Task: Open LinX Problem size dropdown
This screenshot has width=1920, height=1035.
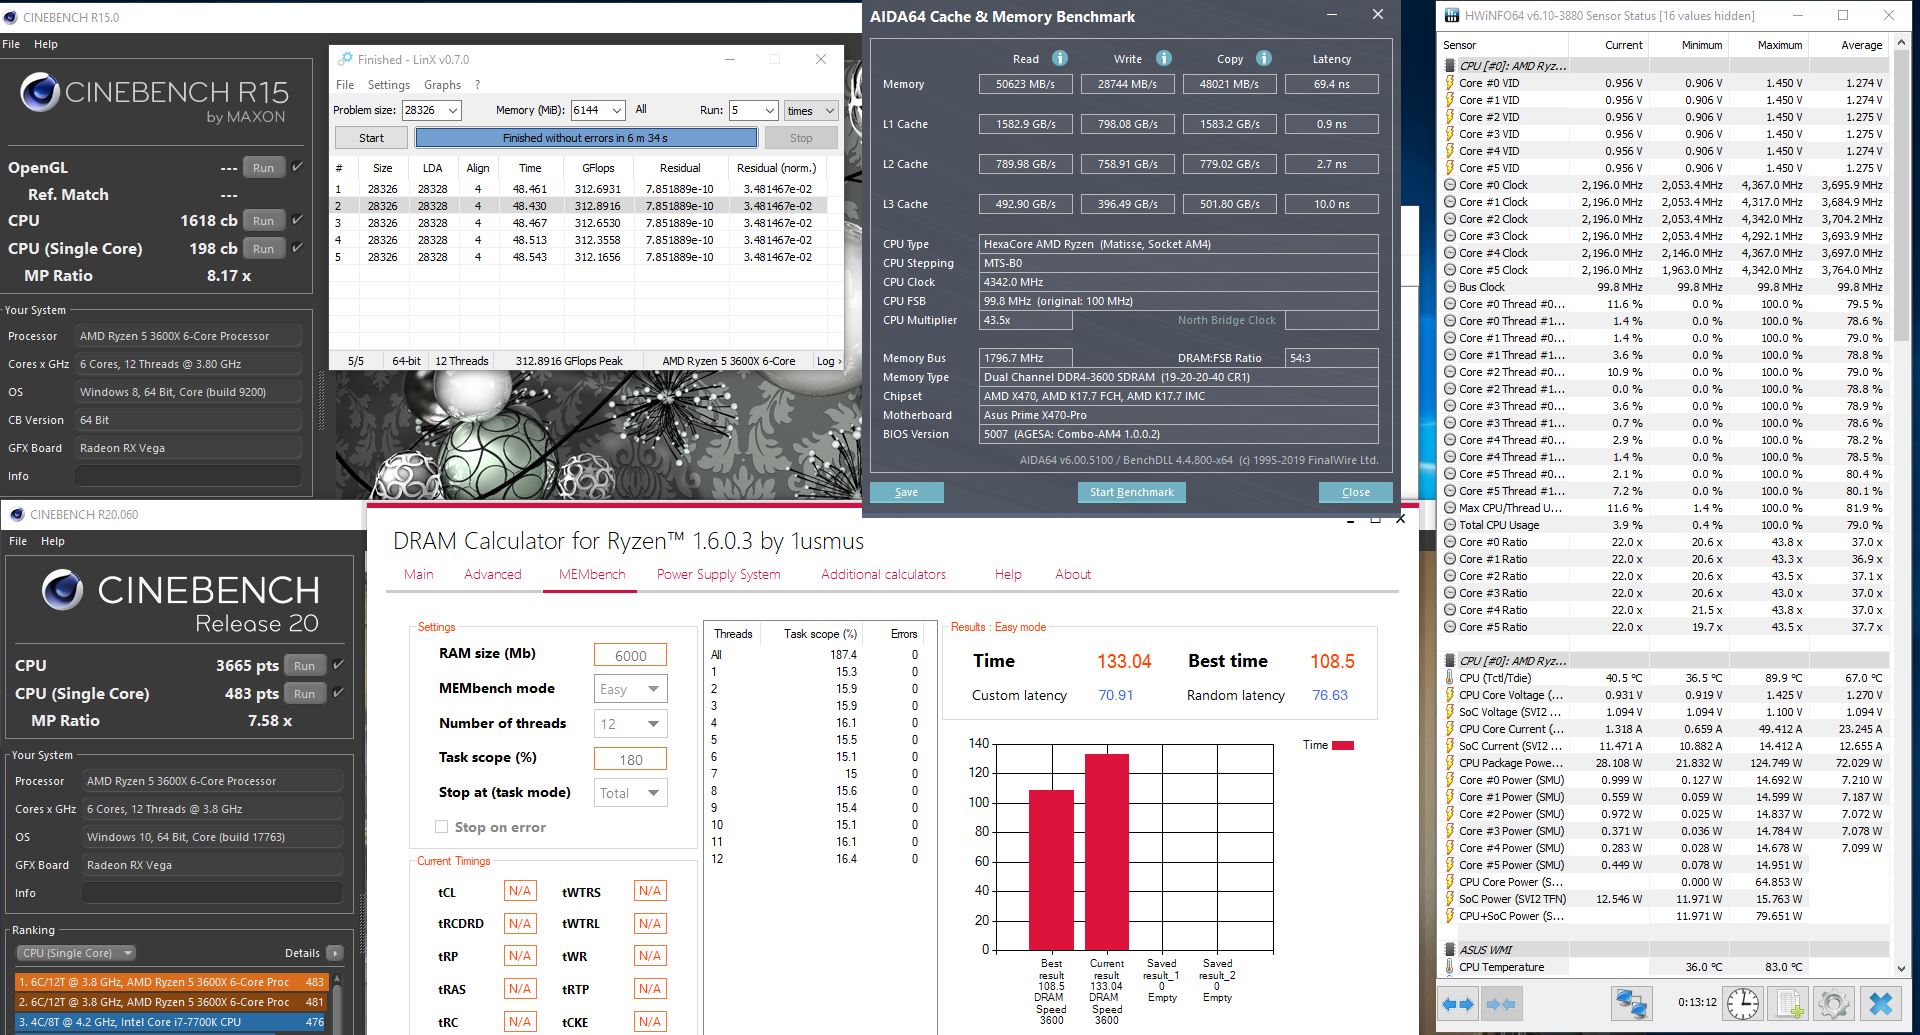Action: 452,110
